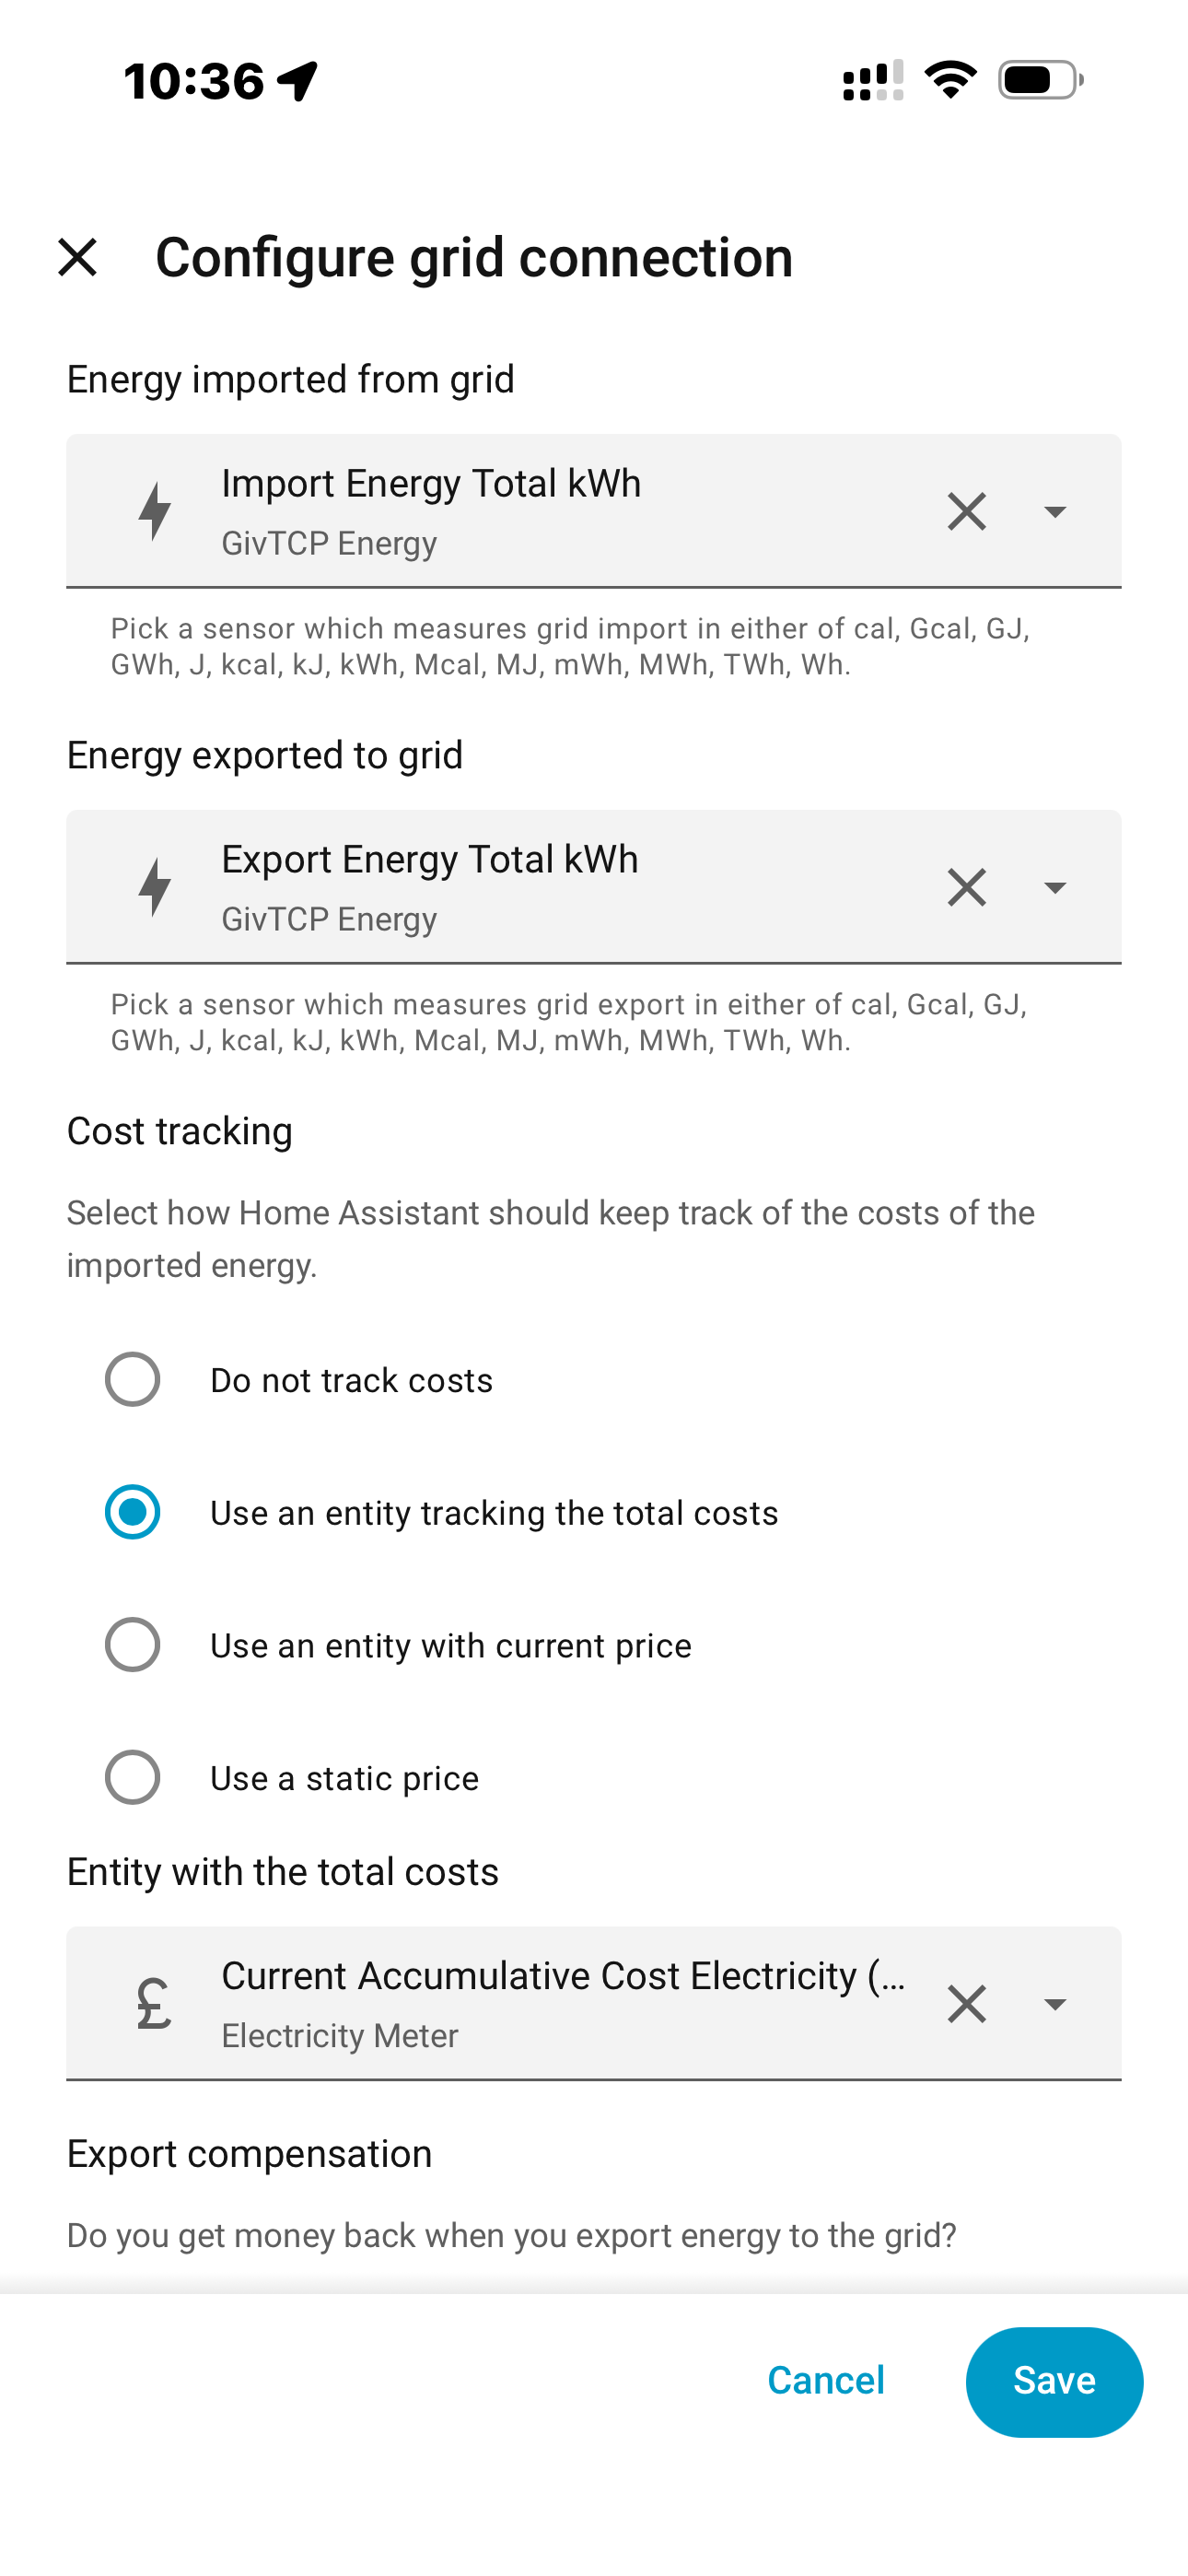Open the Entity with total costs dropdown
Screen dimensions: 1188x2576
[1054, 2003]
